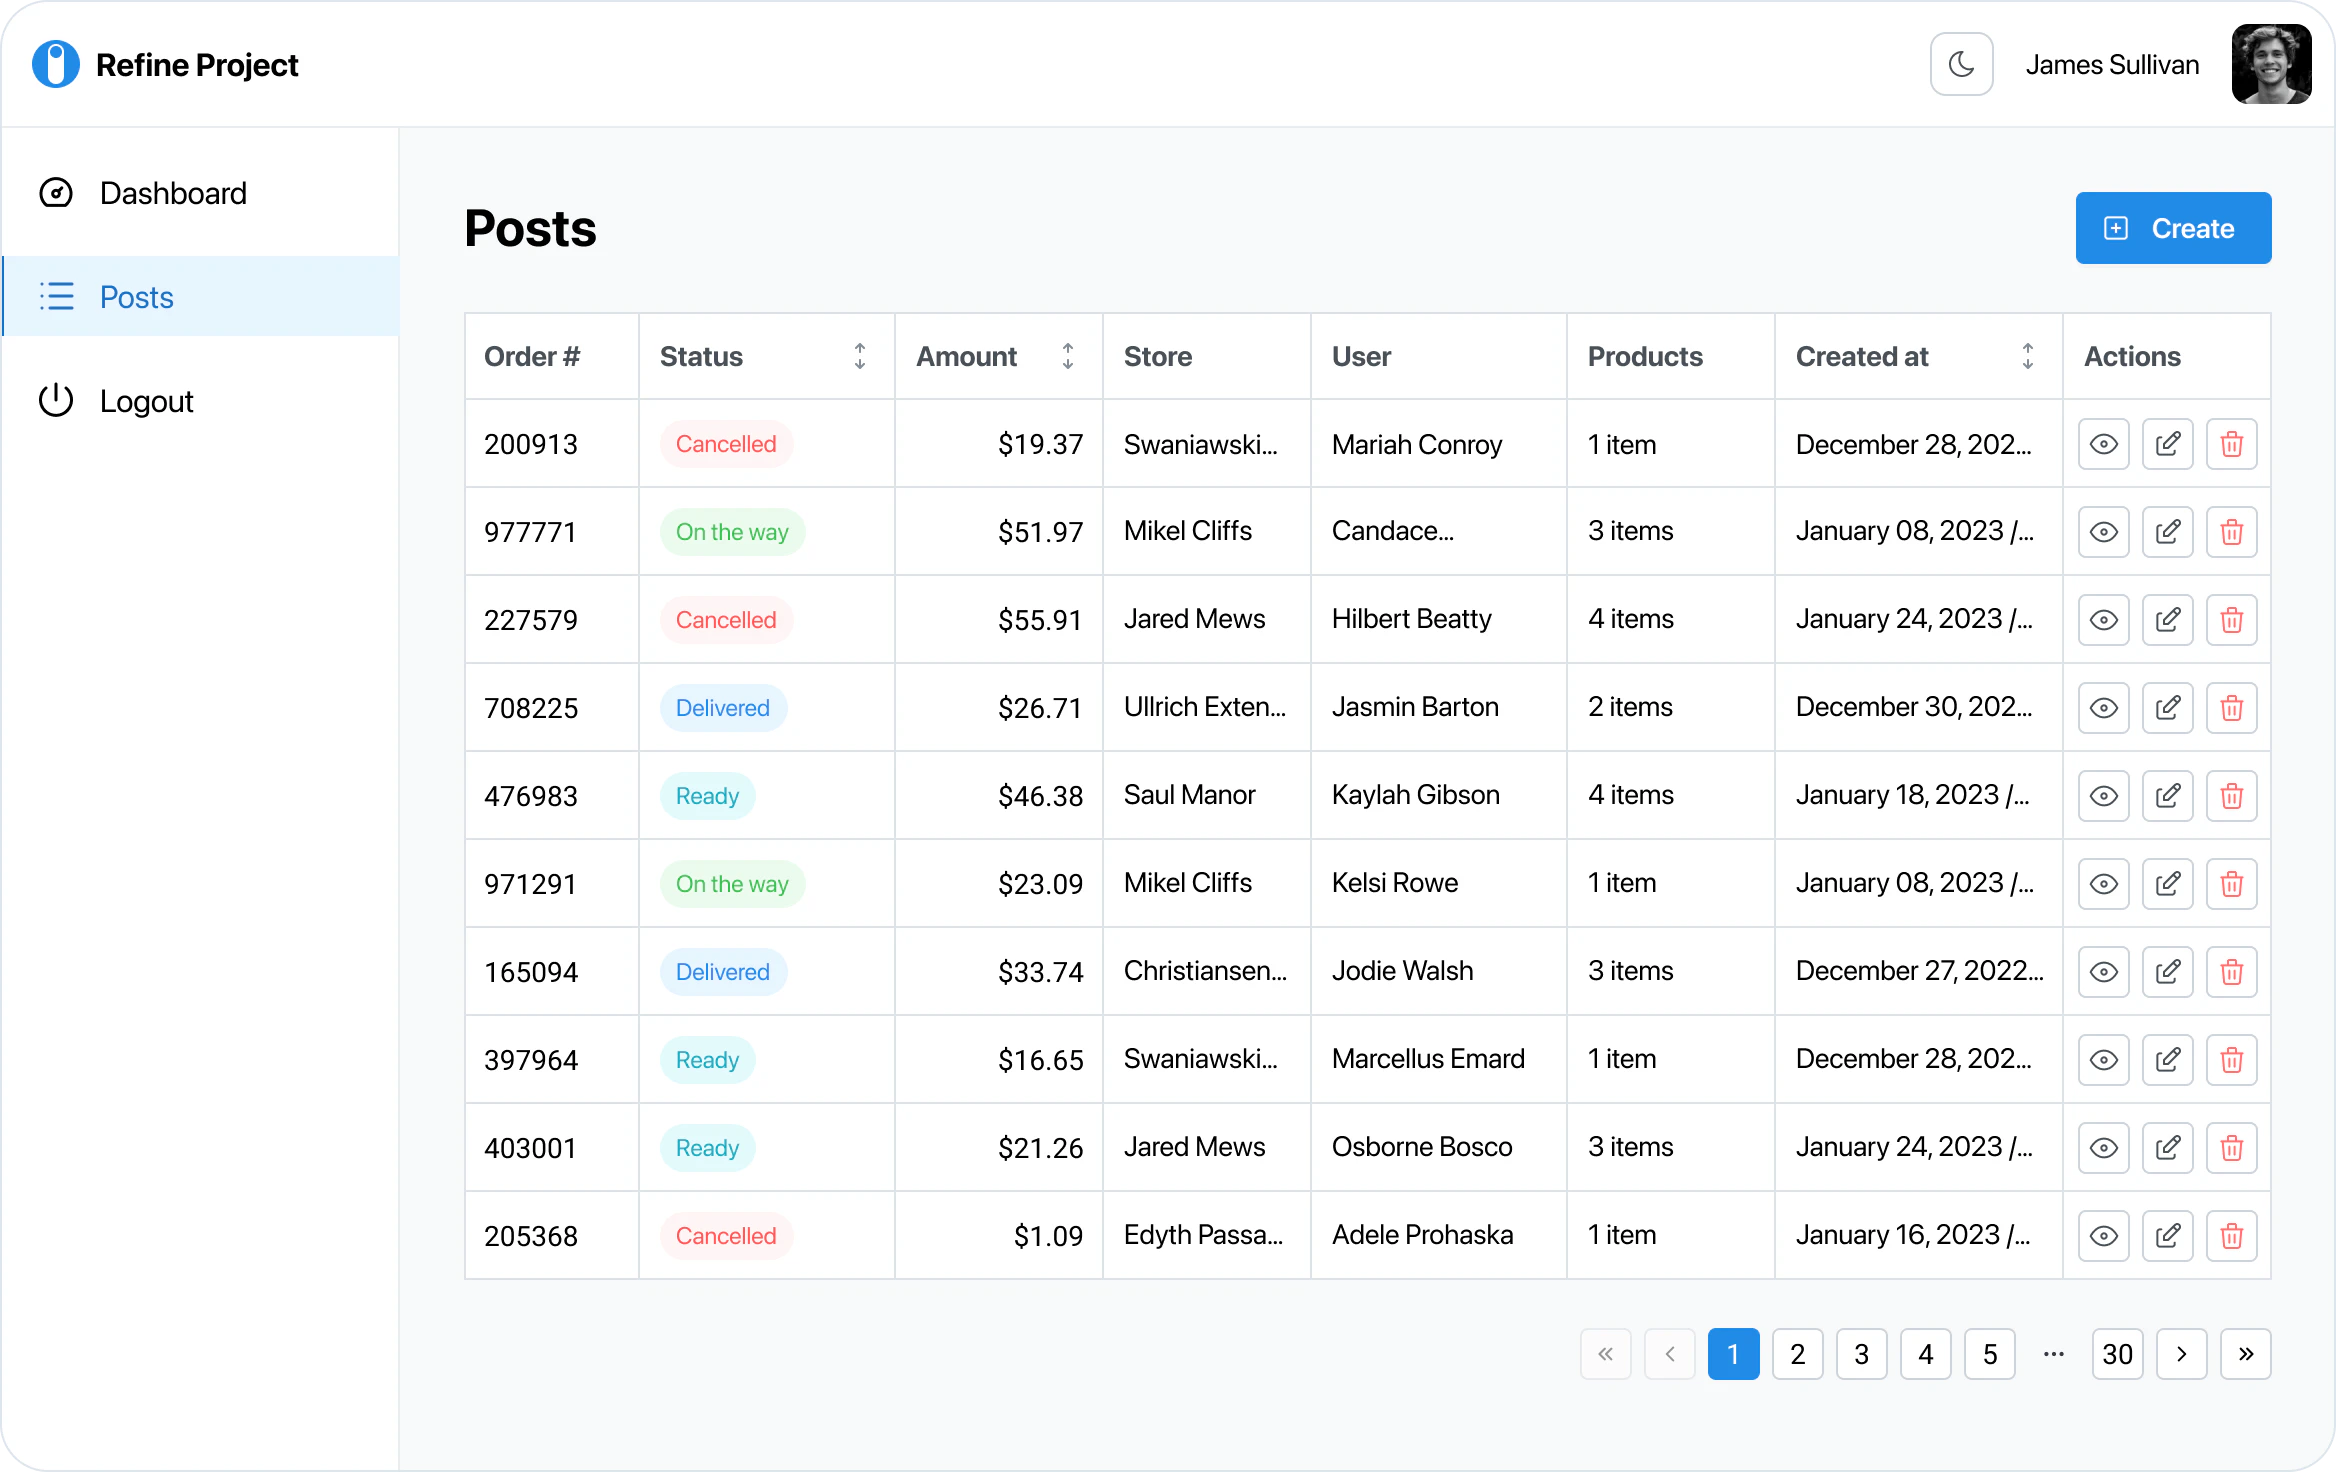Viewport: 2336px width, 1472px height.
Task: Delete order 403001 using trash icon
Action: pyautogui.click(x=2231, y=1148)
